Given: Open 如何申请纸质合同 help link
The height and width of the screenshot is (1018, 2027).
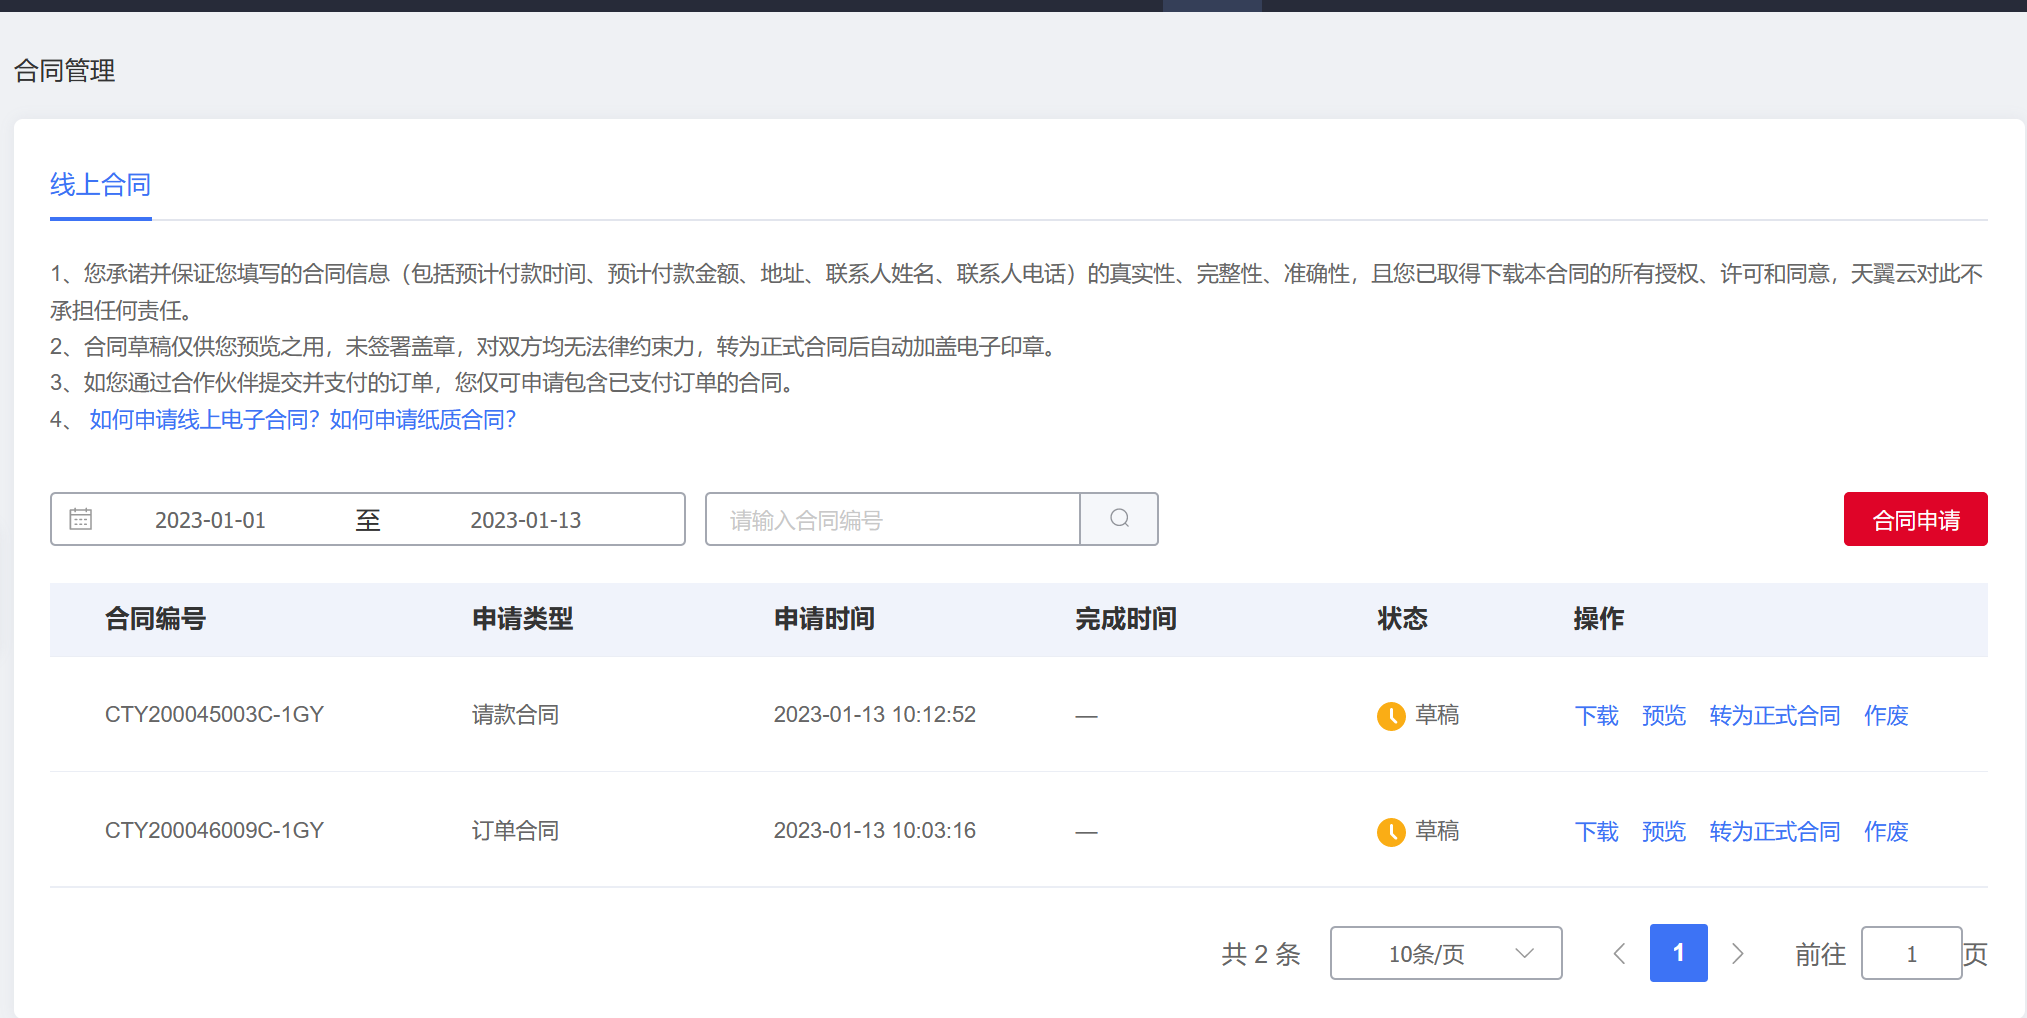Looking at the screenshot, I should [423, 420].
